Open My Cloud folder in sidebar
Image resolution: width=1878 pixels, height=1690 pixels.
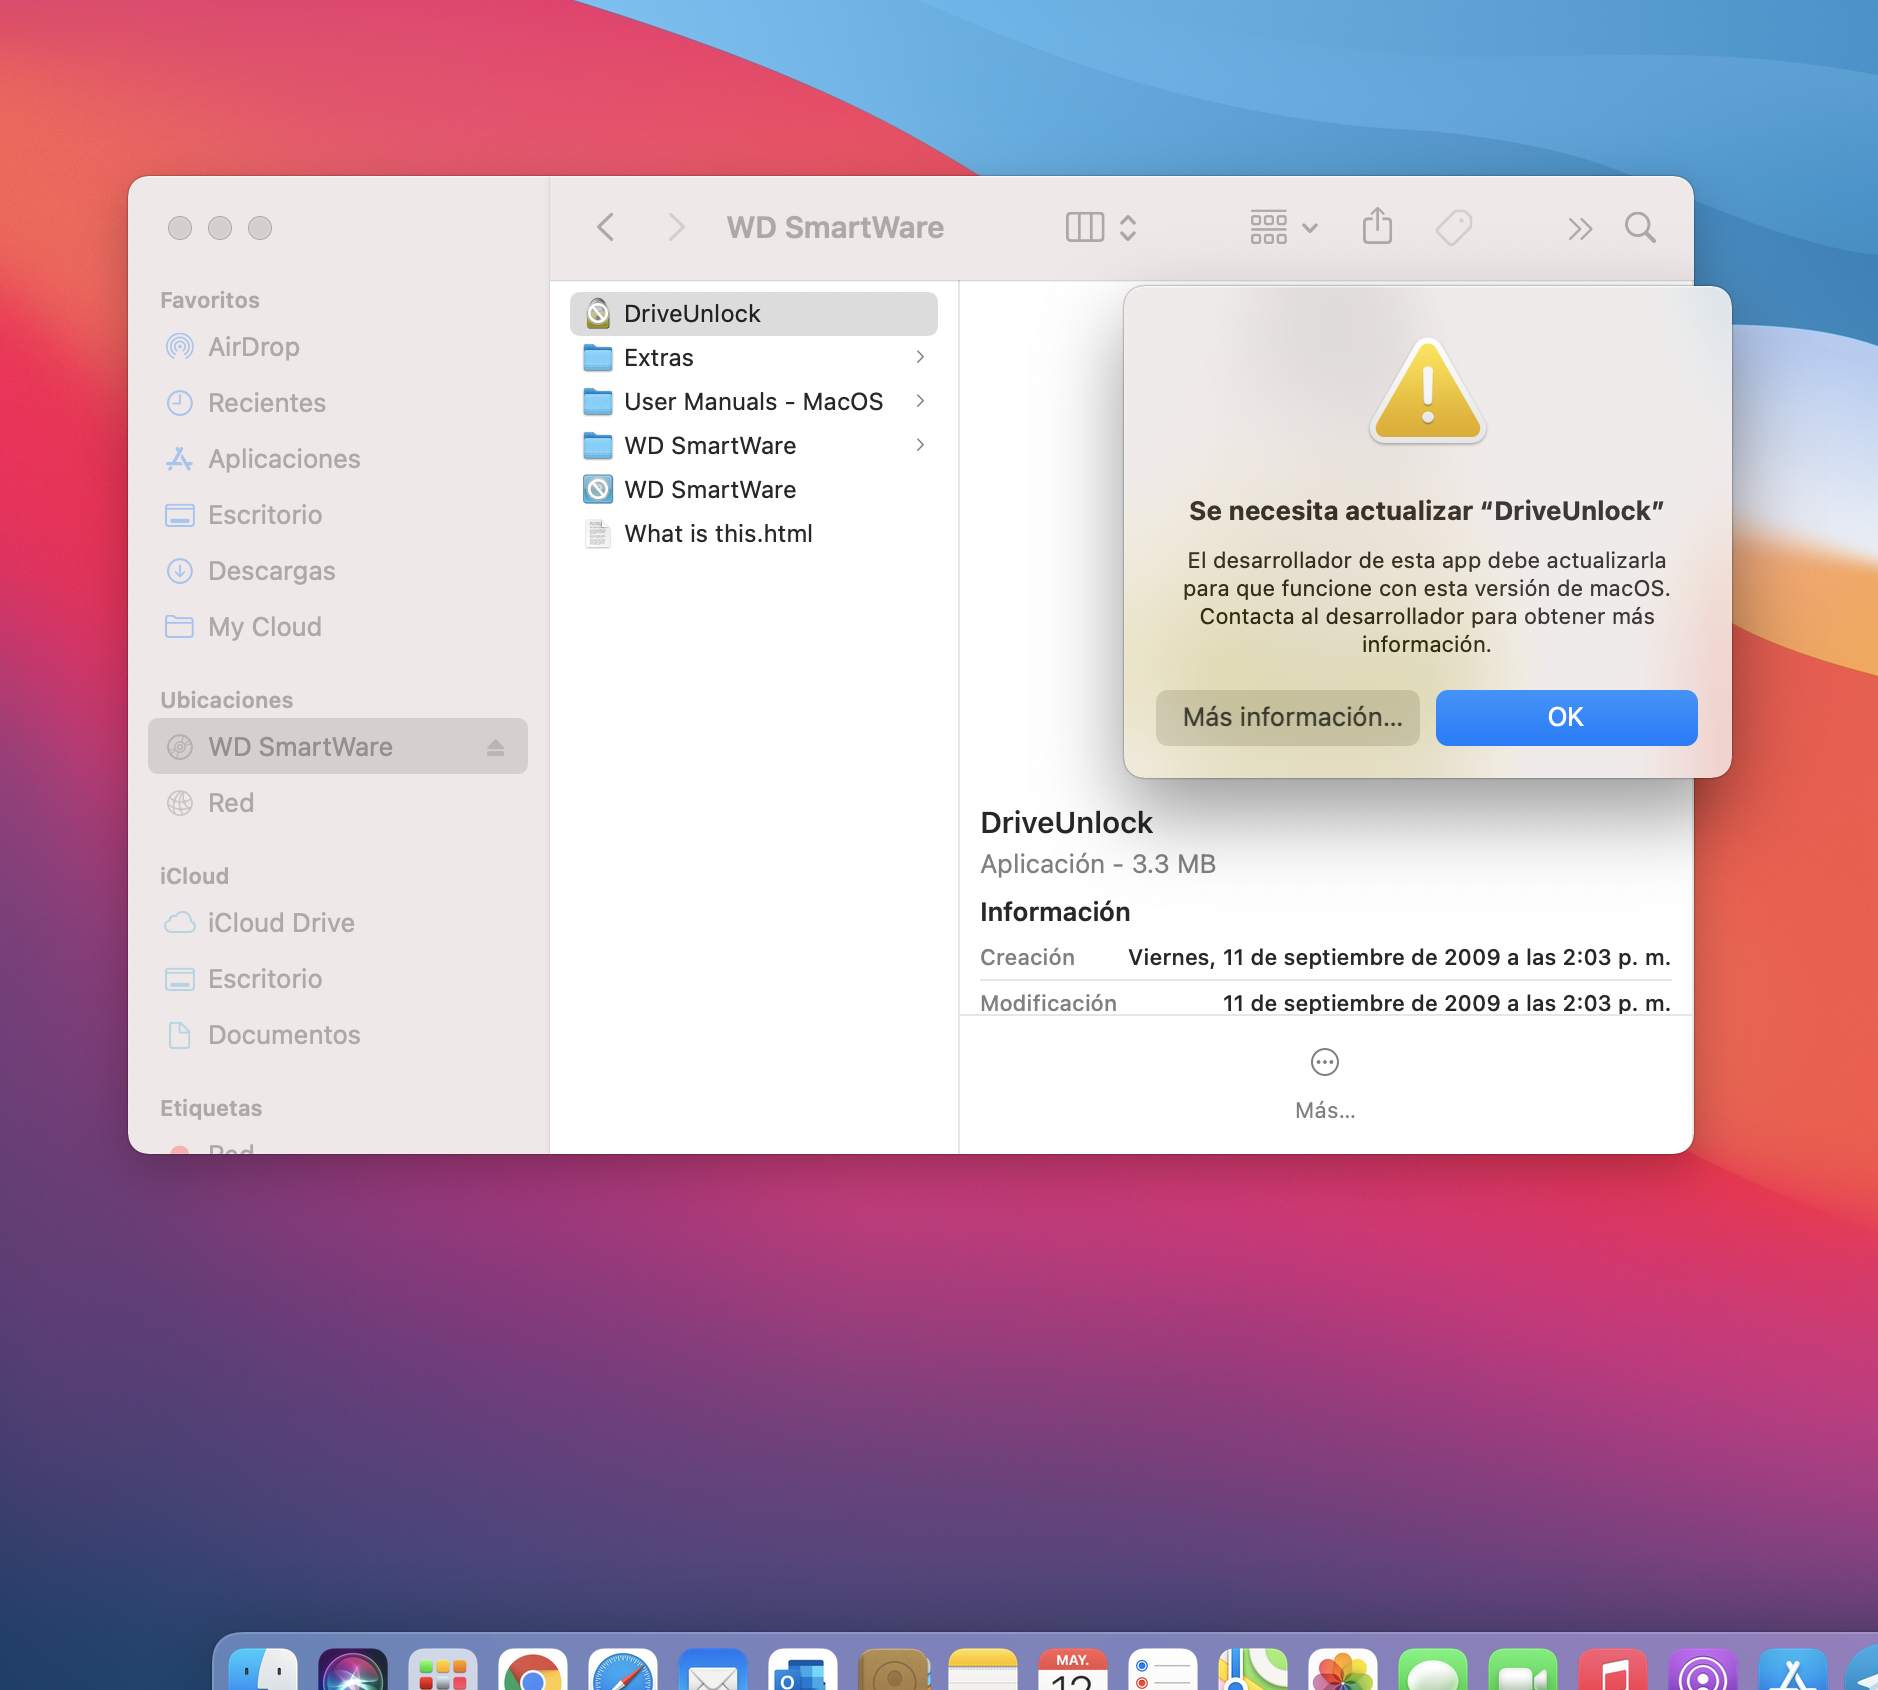point(338,627)
